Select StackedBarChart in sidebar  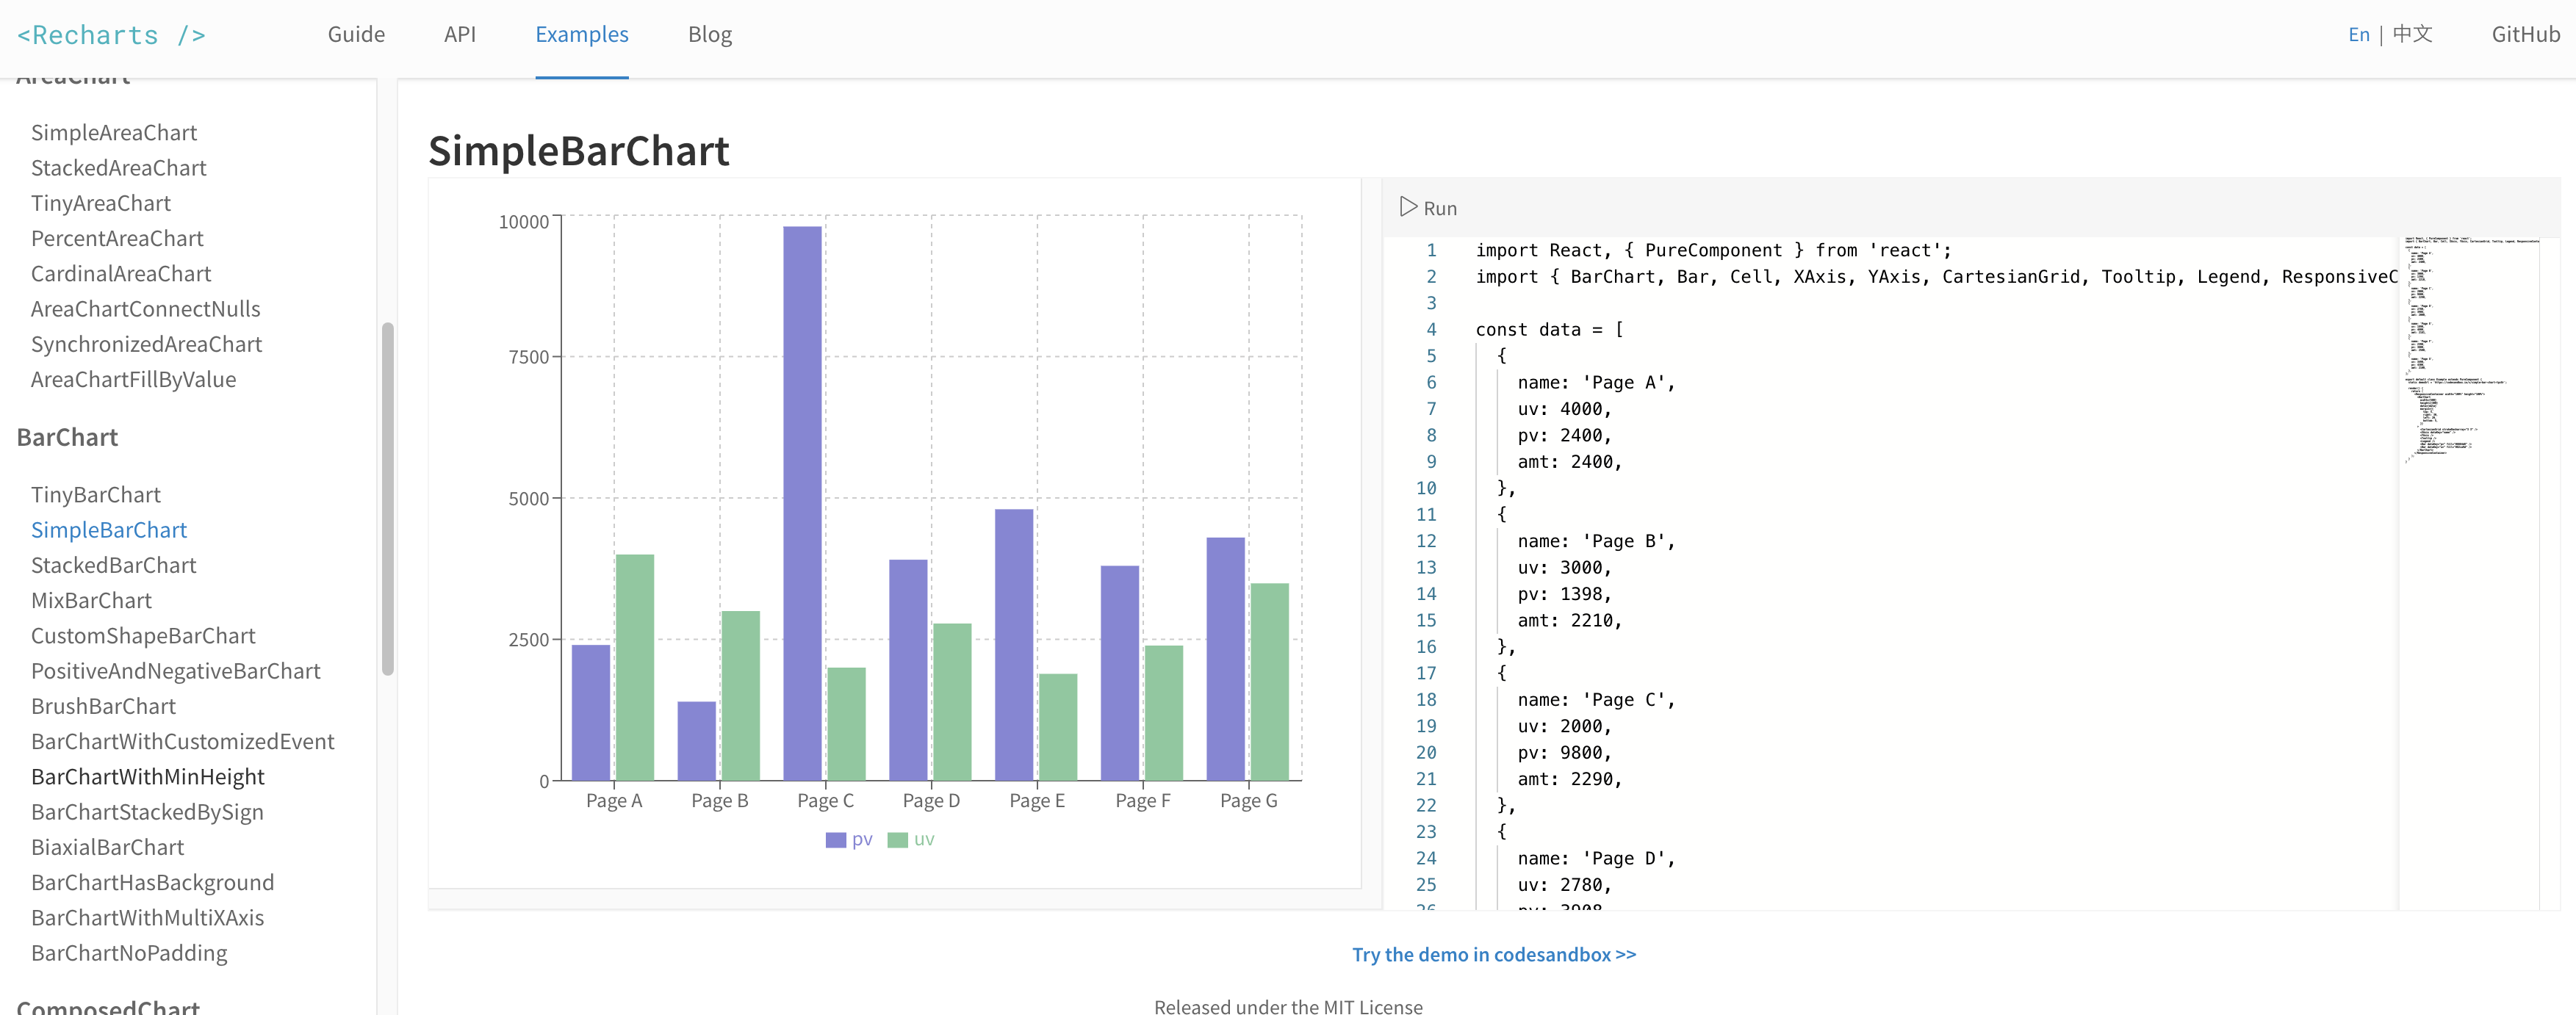[x=113, y=565]
